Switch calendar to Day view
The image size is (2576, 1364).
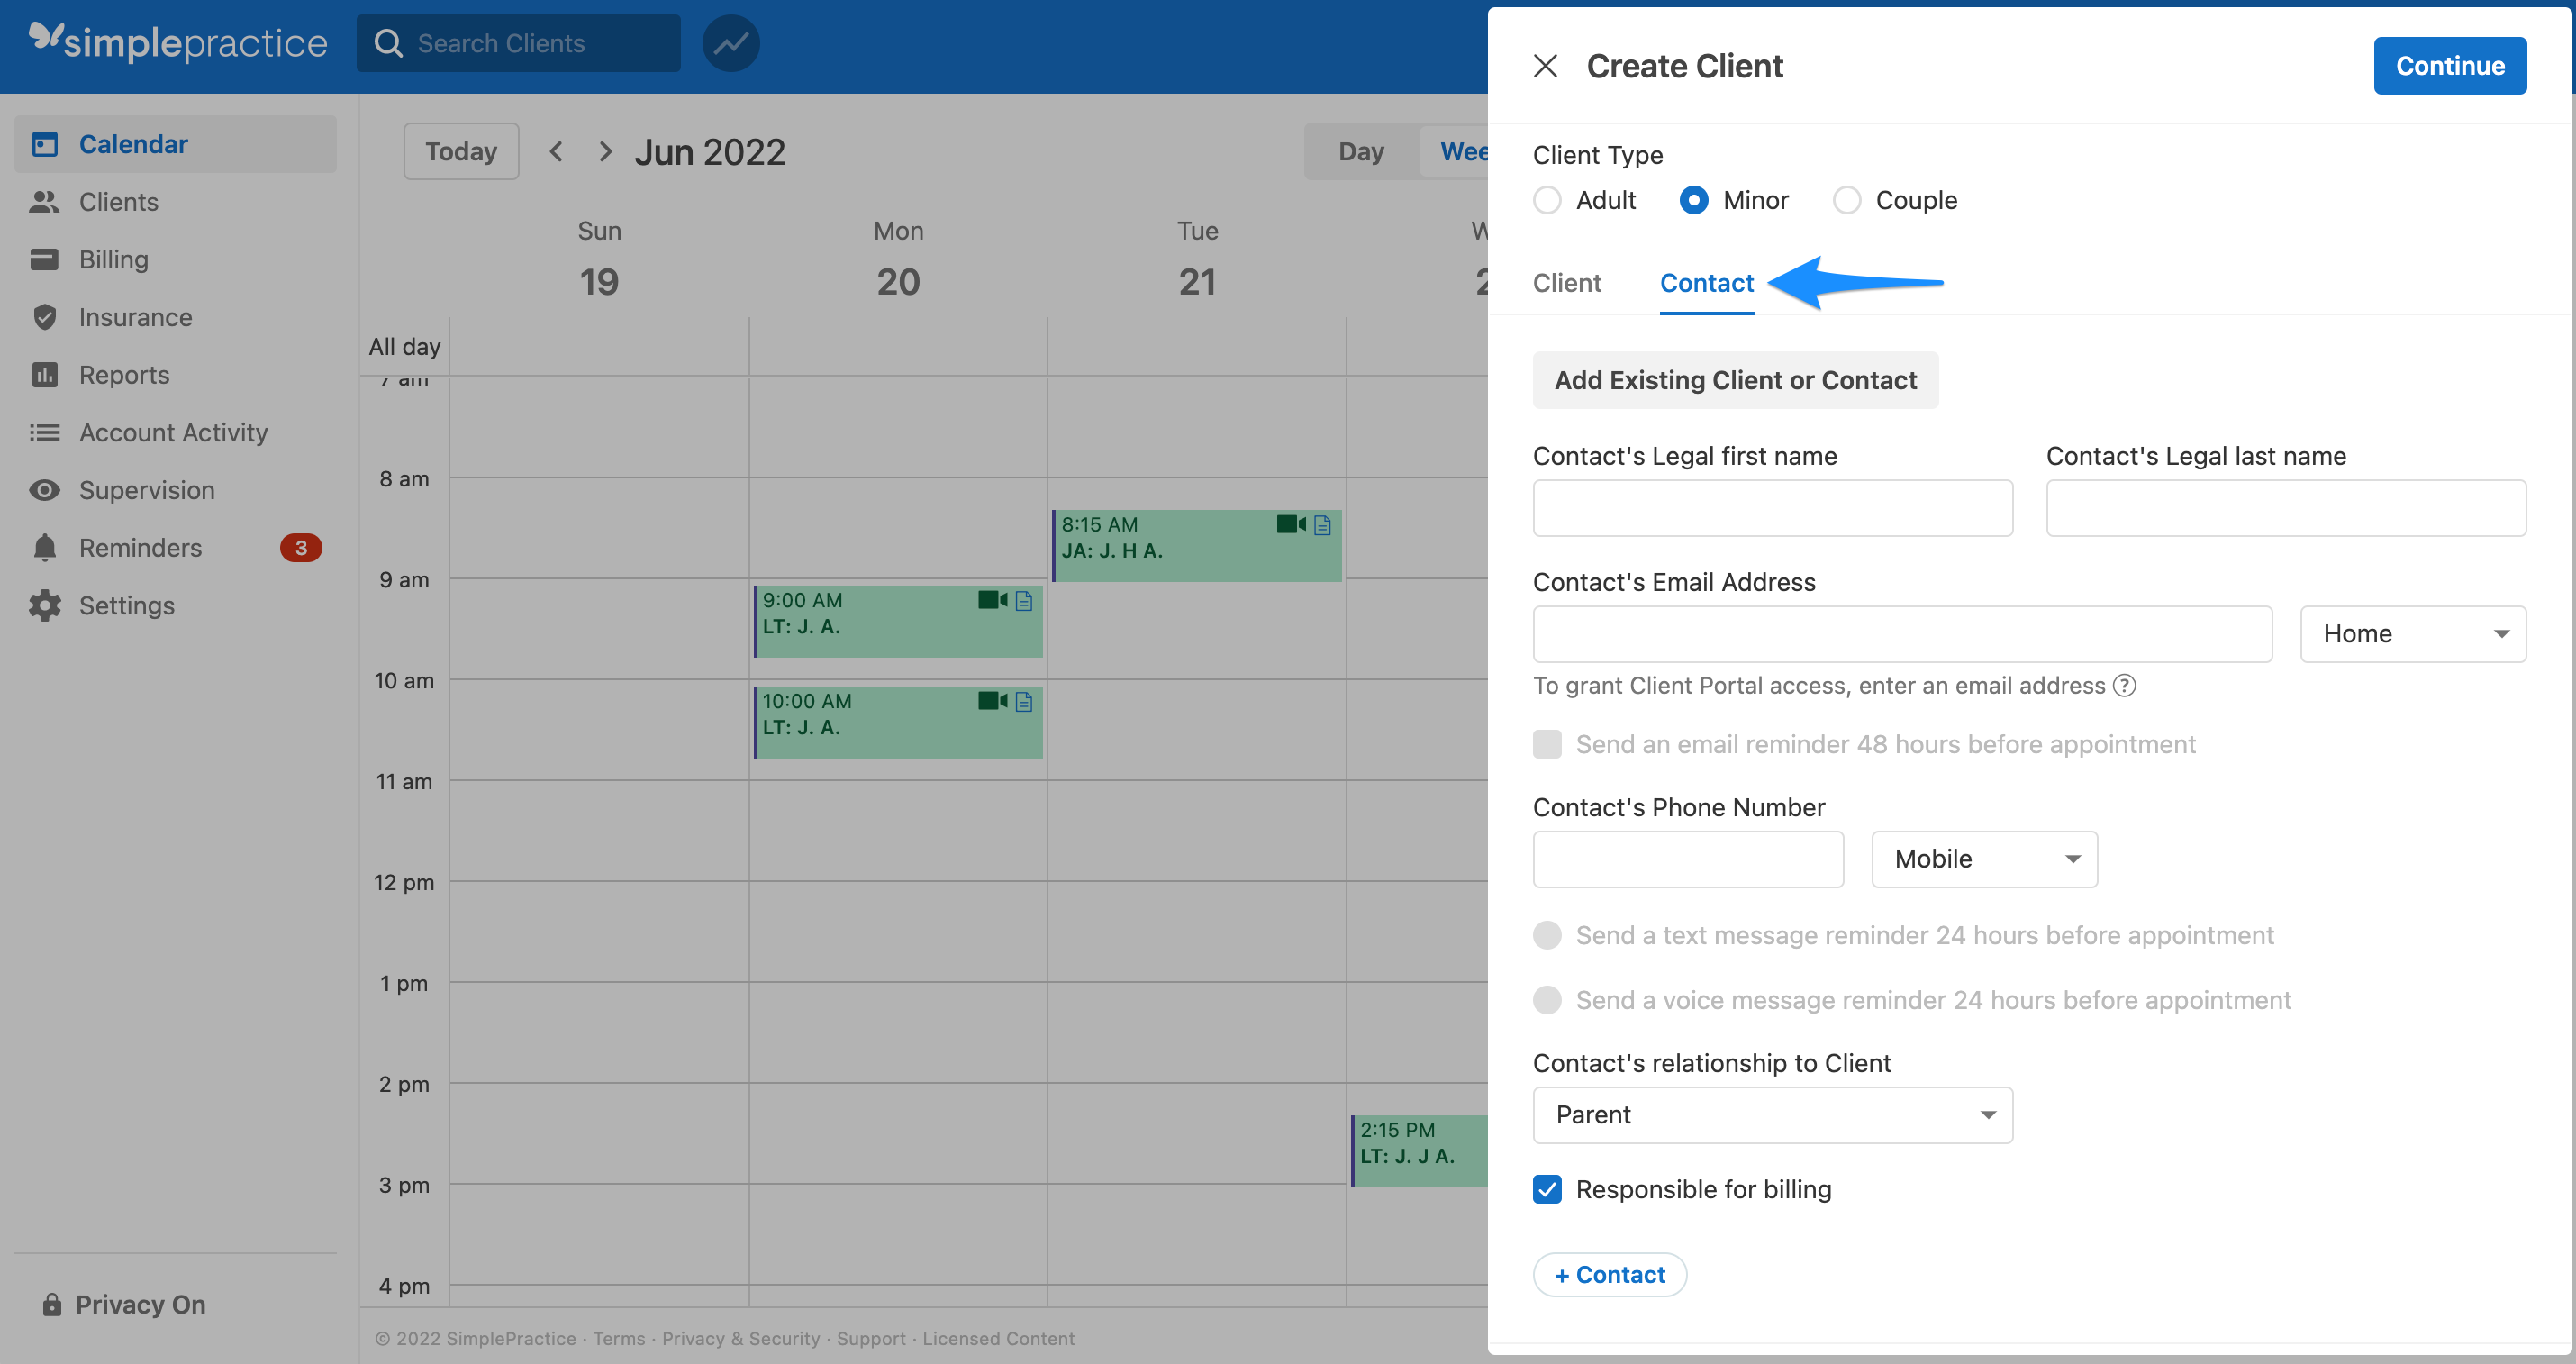(x=1361, y=151)
